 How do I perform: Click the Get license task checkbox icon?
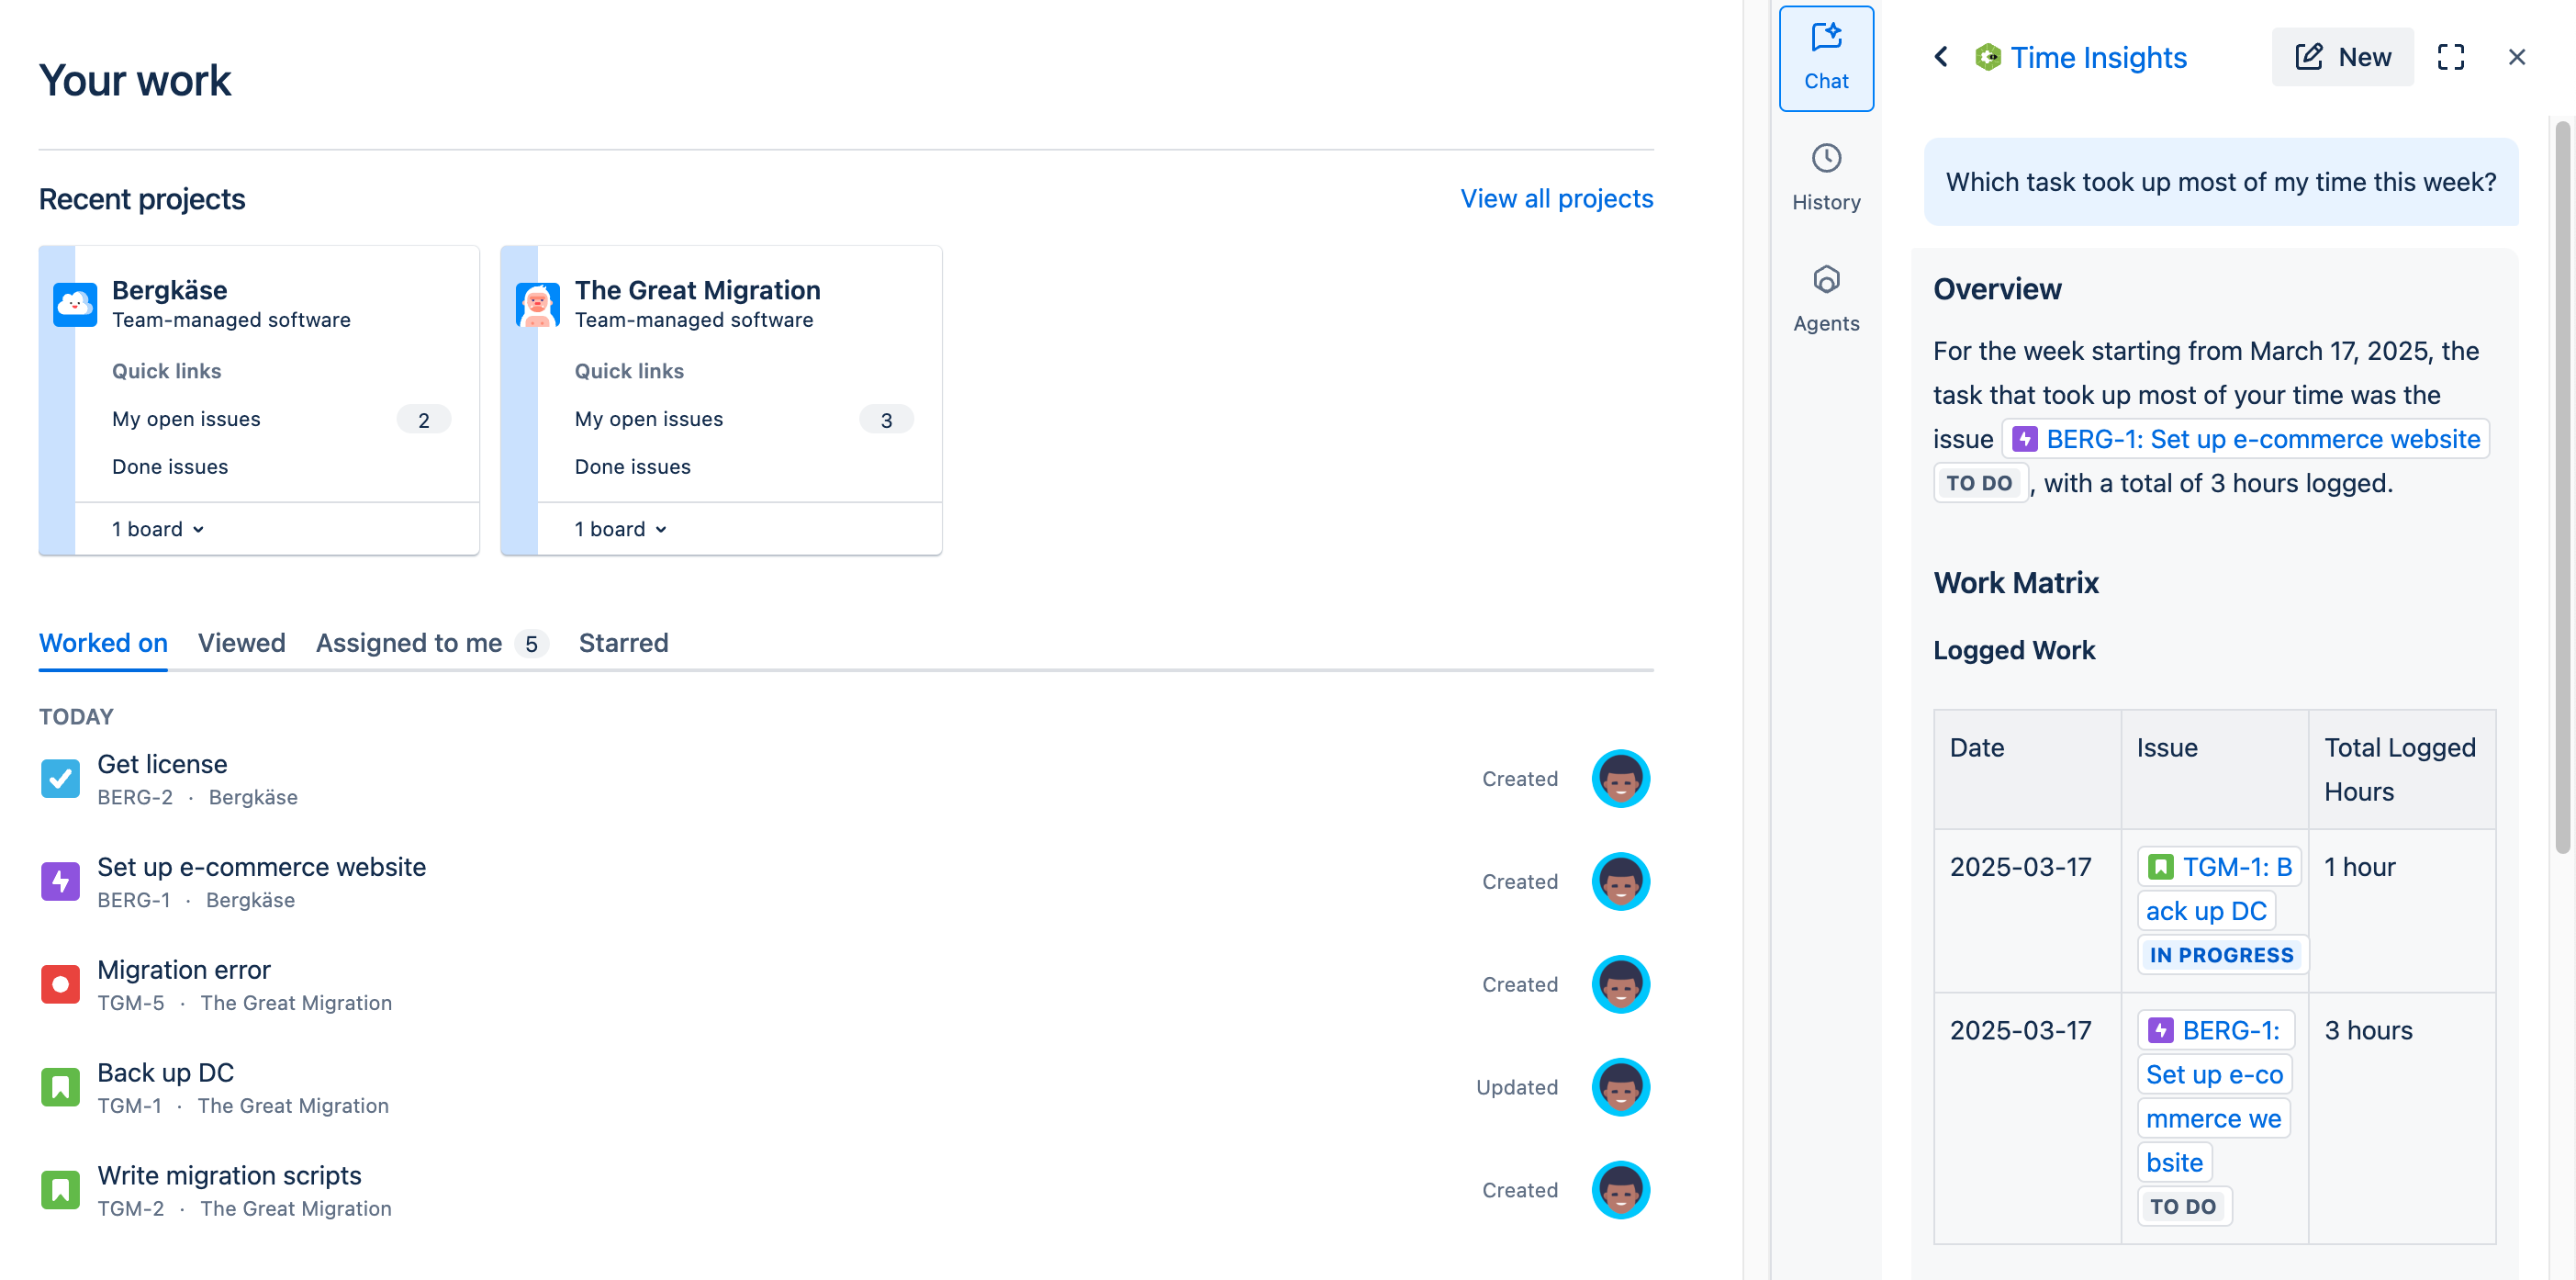tap(60, 778)
